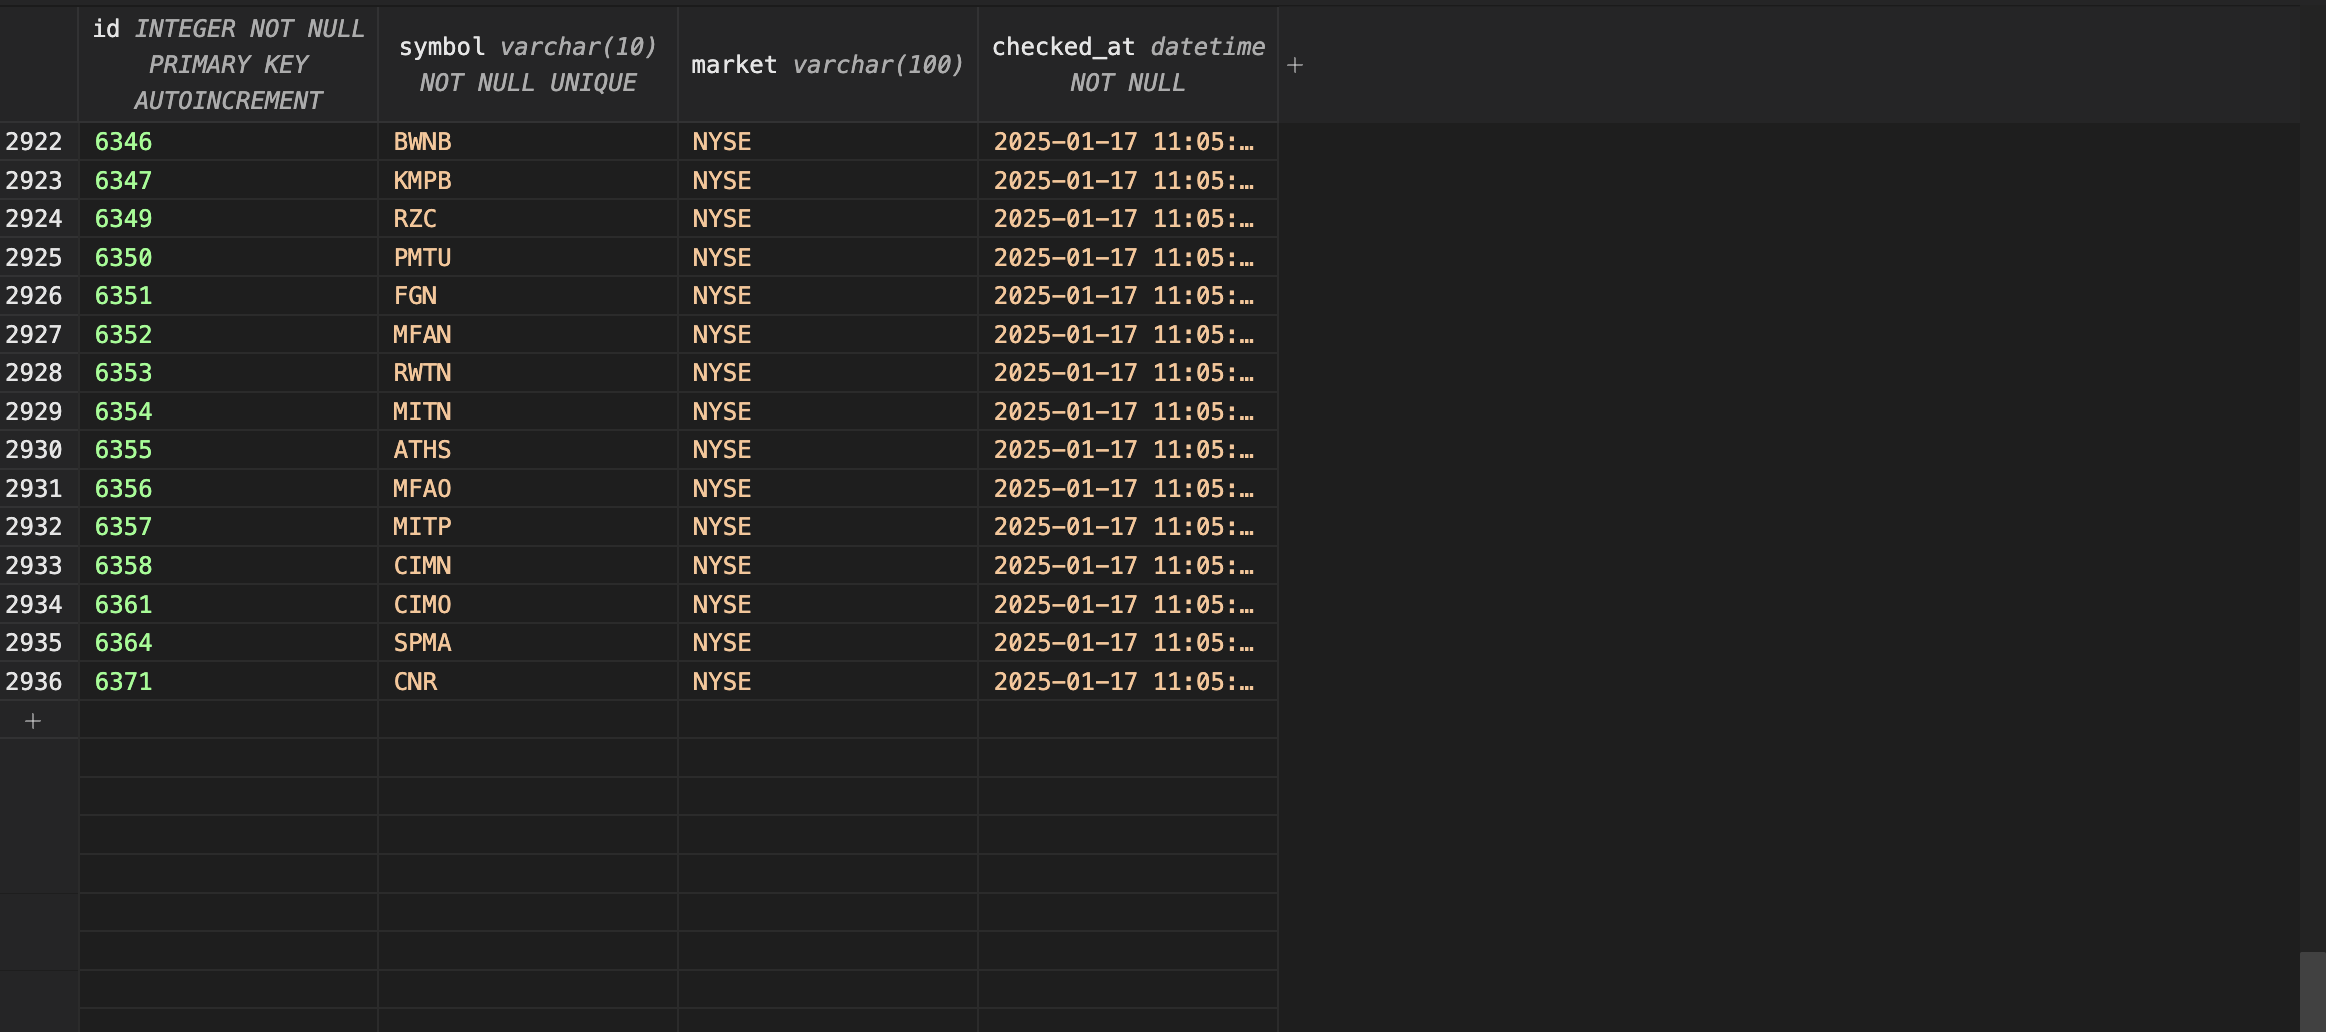Select symbol cell CNR

528,682
